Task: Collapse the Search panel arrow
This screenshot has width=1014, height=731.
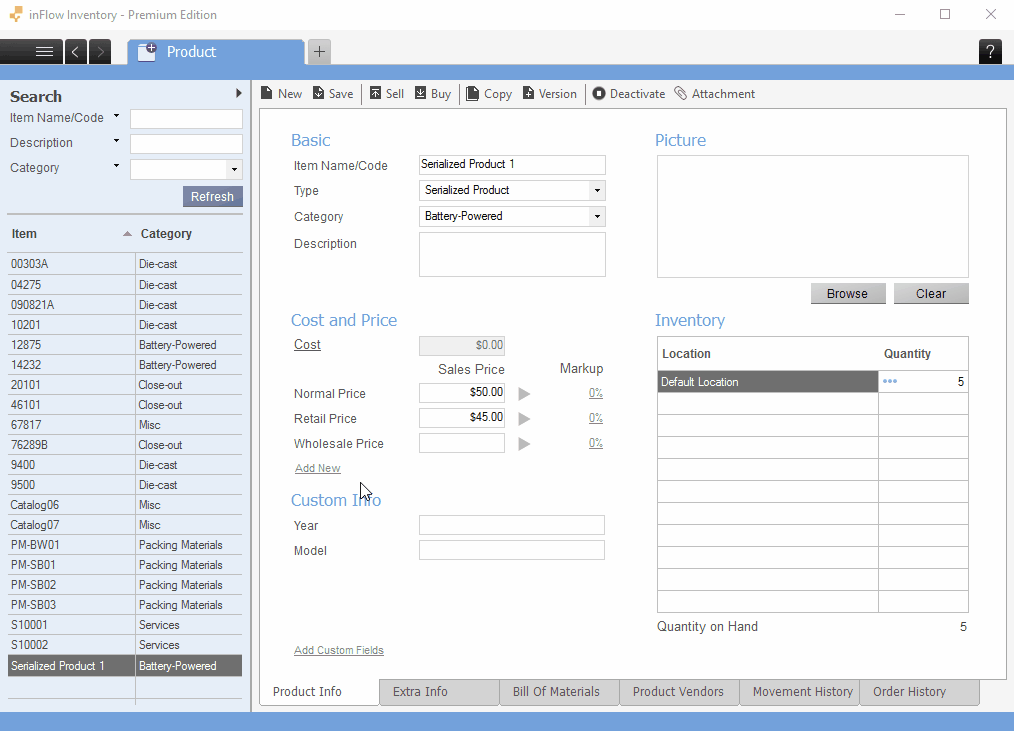Action: [239, 93]
